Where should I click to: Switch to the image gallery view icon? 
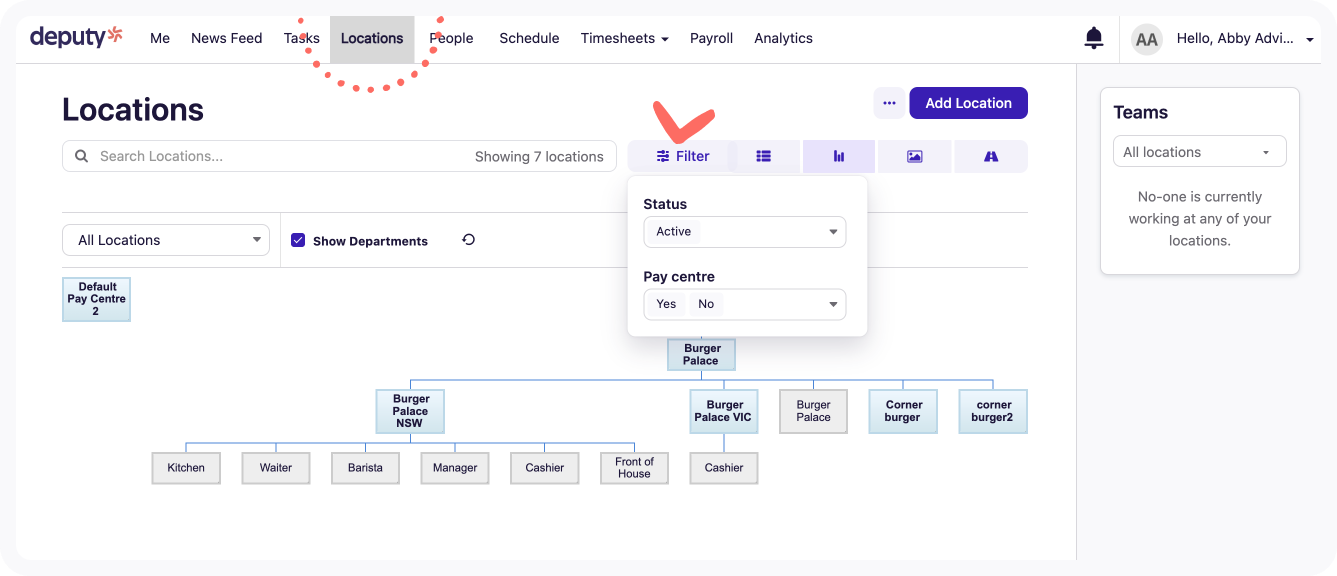pos(914,156)
